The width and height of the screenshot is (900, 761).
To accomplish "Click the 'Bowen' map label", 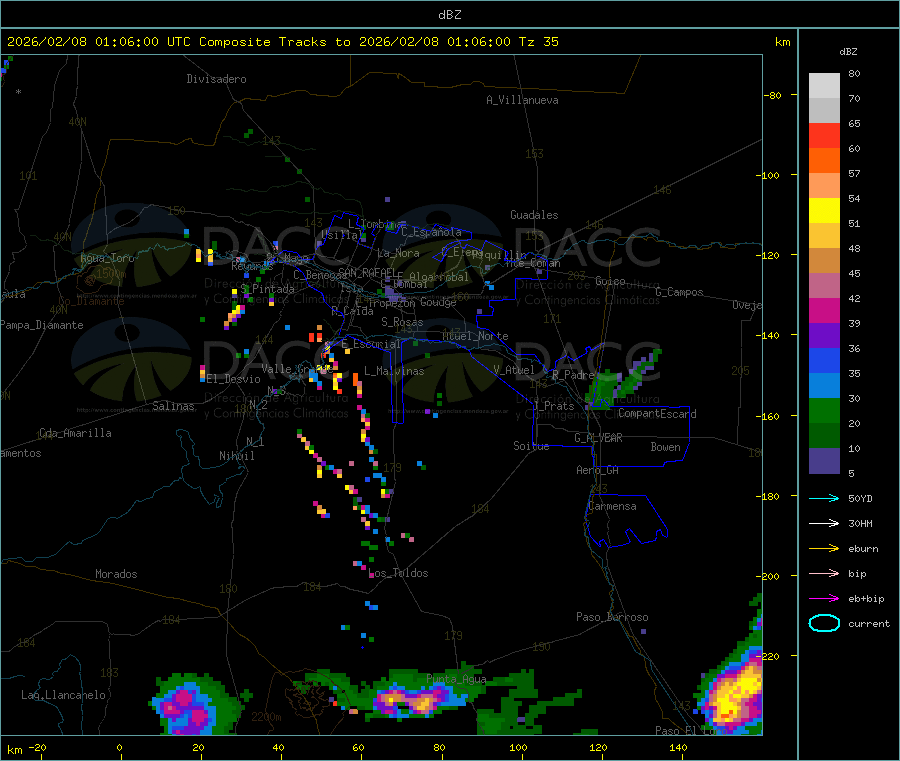I will tap(666, 447).
